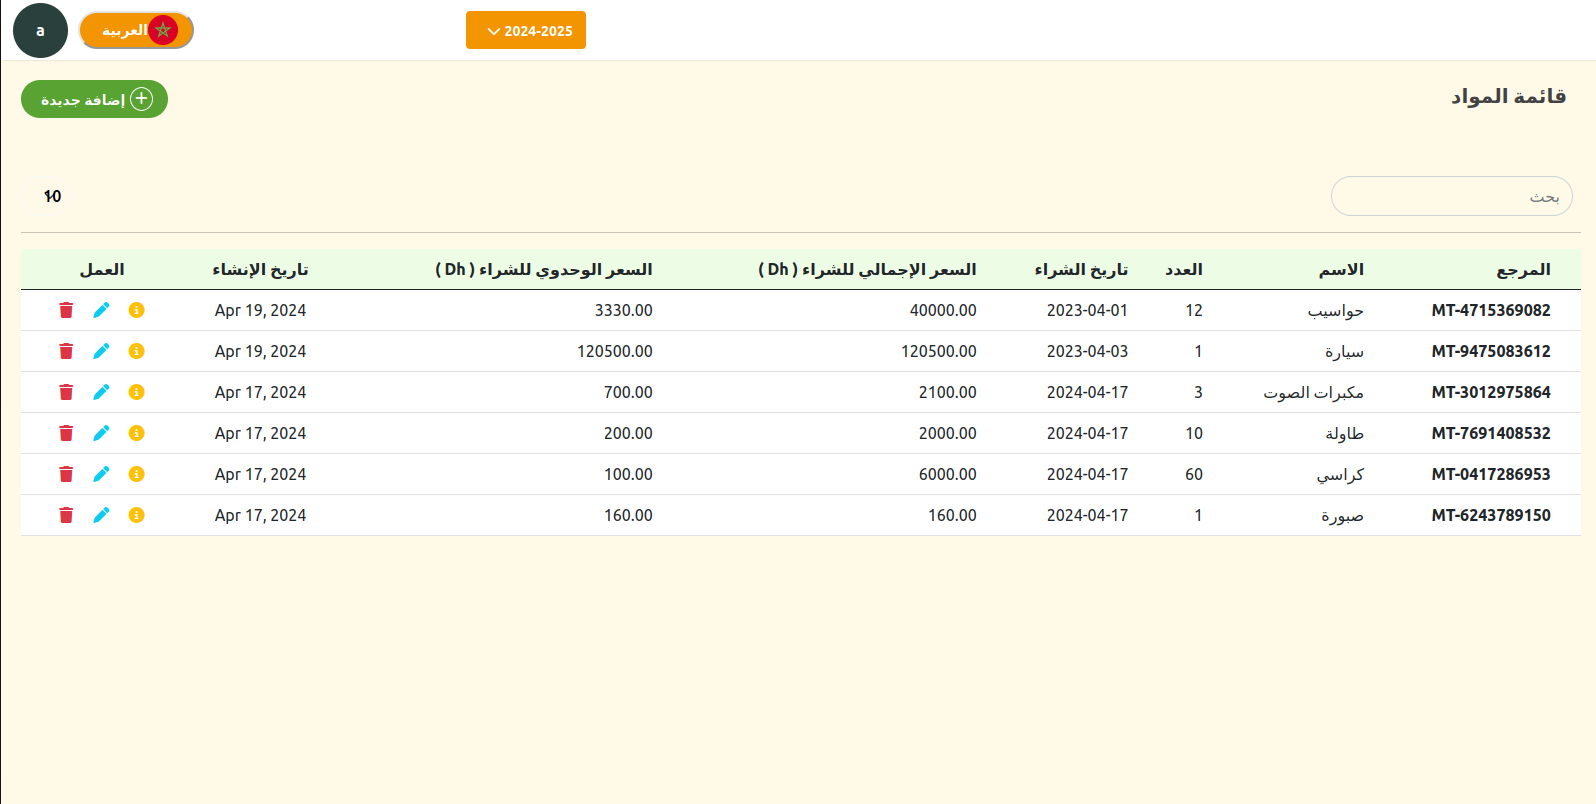Image resolution: width=1596 pixels, height=804 pixels.
Task: Delete the MT-9475083612 row
Action: pos(66,351)
